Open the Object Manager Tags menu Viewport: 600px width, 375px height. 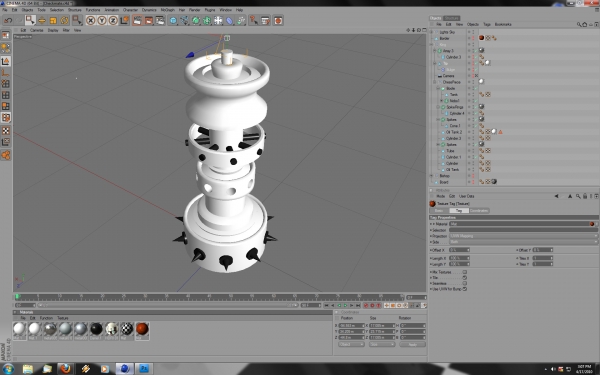pyautogui.click(x=487, y=24)
